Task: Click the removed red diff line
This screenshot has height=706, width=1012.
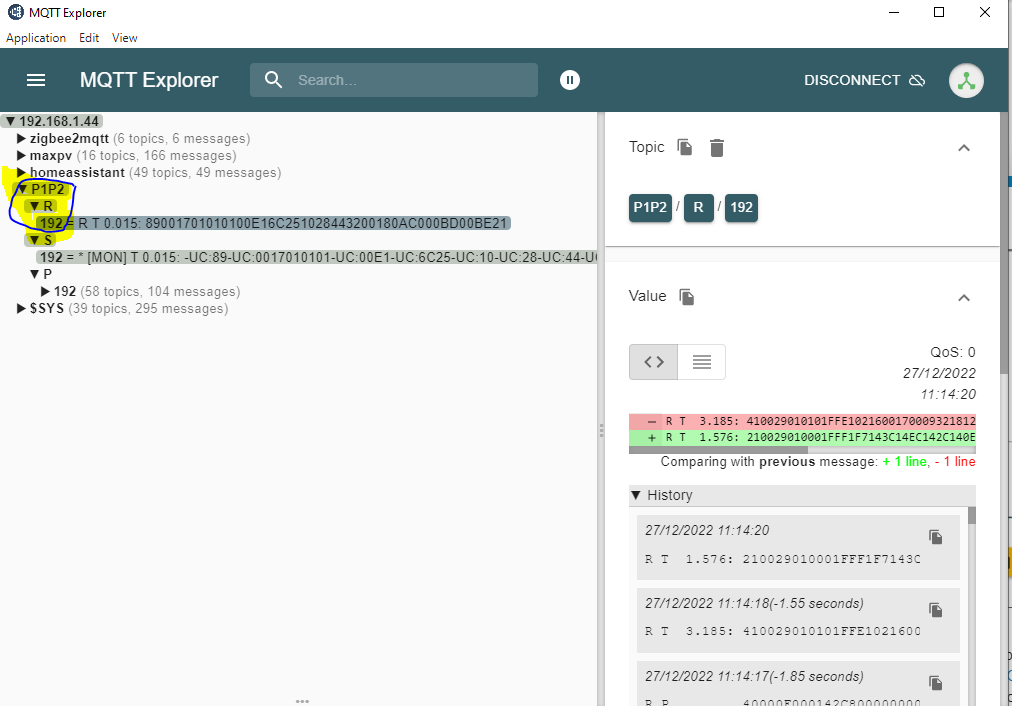Action: coord(802,421)
